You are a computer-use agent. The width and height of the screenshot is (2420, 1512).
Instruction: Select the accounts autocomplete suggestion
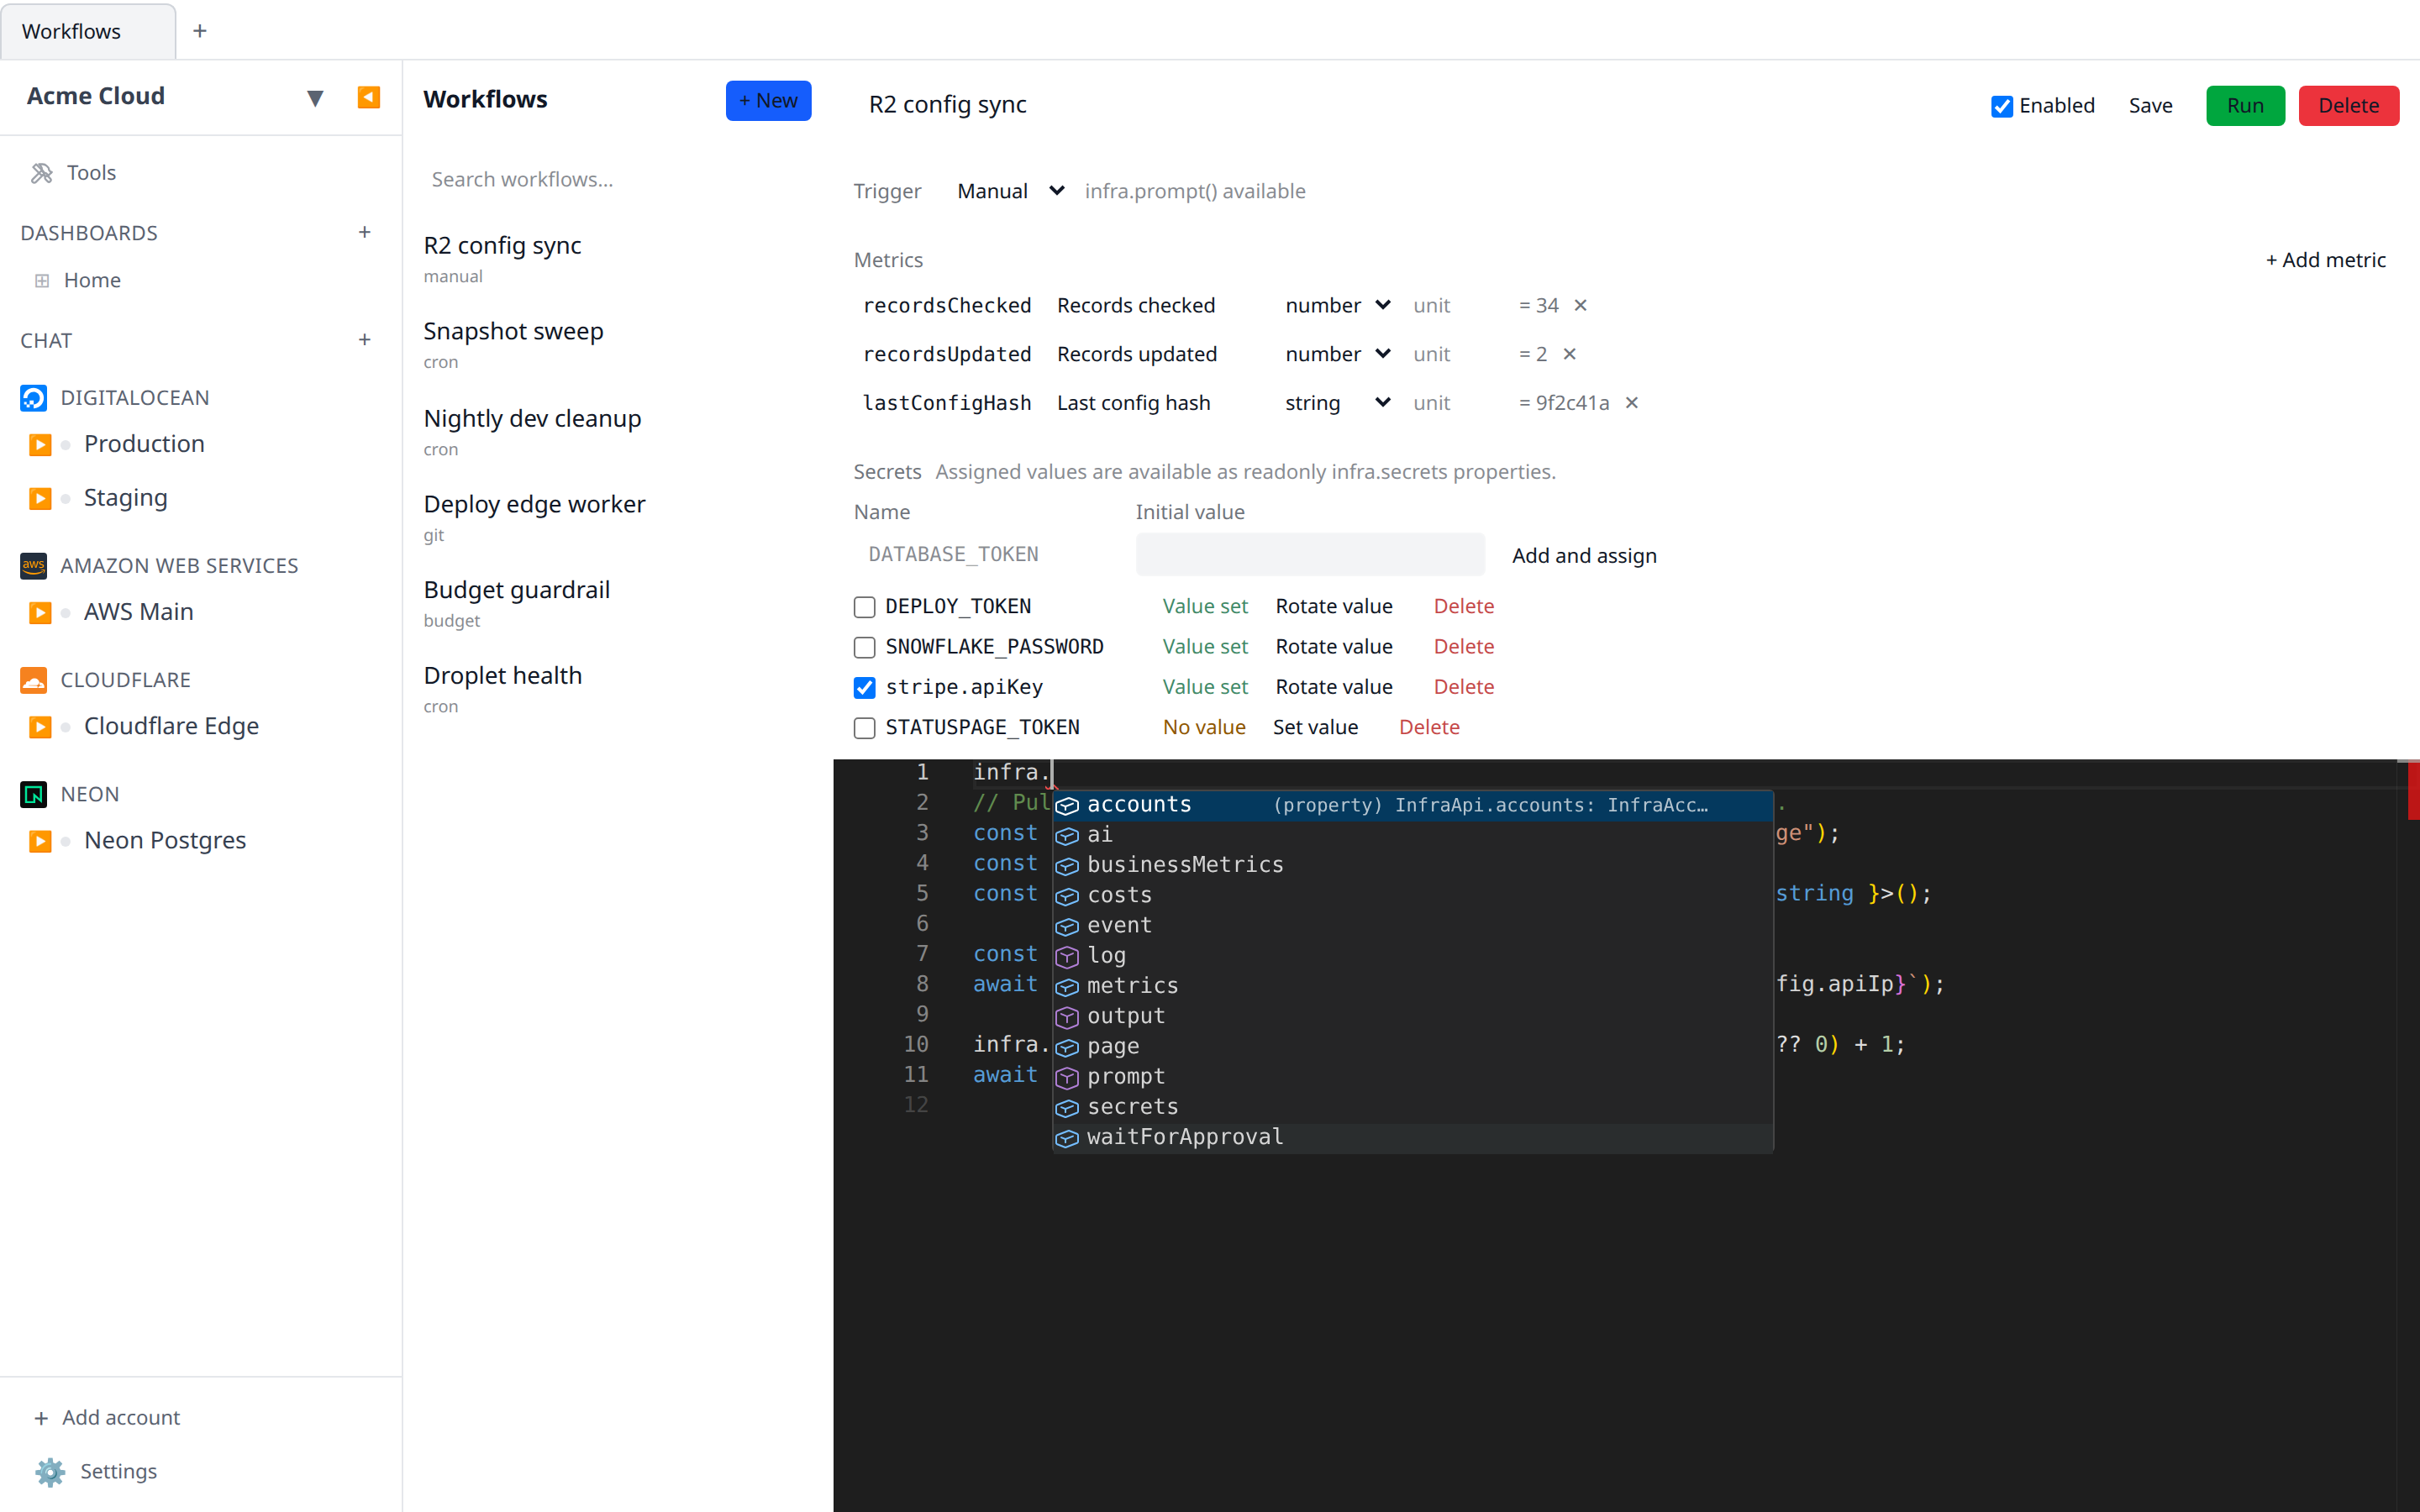[x=1413, y=805]
